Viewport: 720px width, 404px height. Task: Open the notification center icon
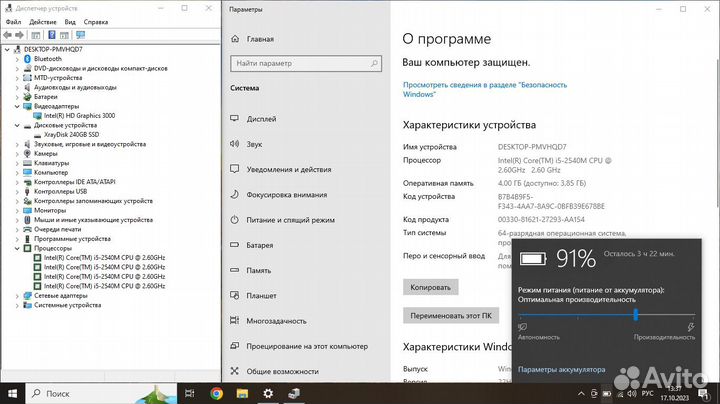coord(704,394)
